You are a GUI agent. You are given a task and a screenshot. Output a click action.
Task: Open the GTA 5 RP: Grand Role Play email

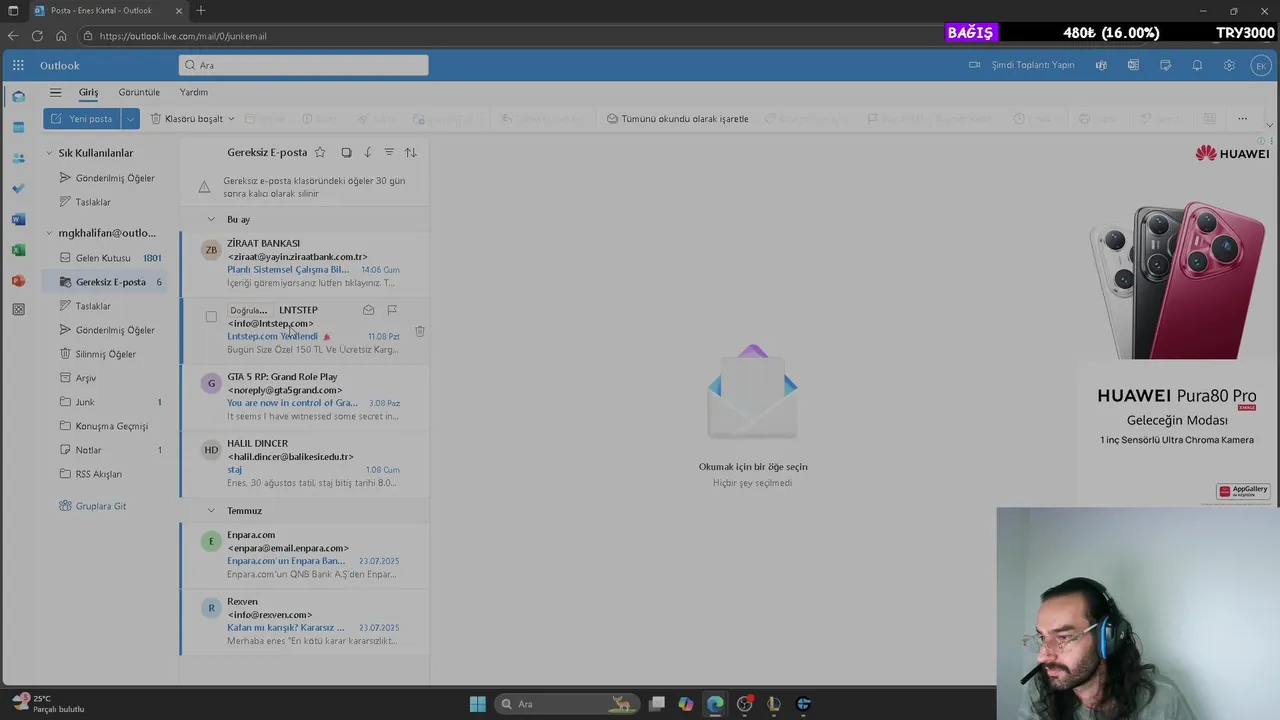click(x=305, y=397)
